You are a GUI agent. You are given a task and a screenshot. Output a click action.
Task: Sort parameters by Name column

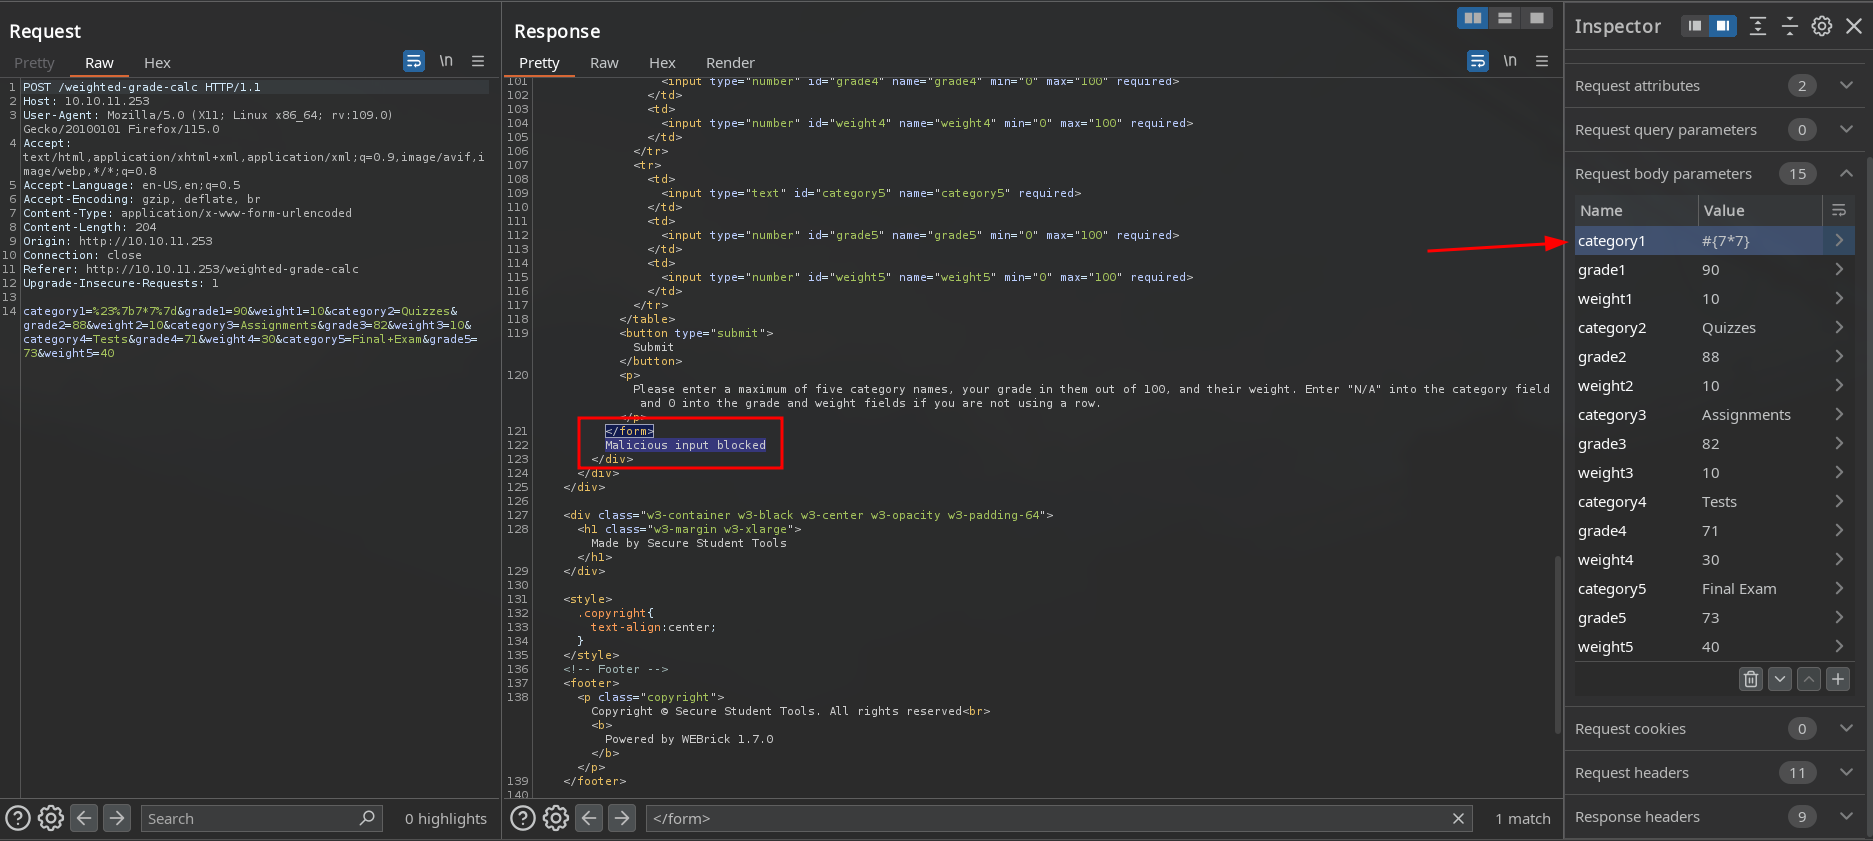click(x=1636, y=211)
